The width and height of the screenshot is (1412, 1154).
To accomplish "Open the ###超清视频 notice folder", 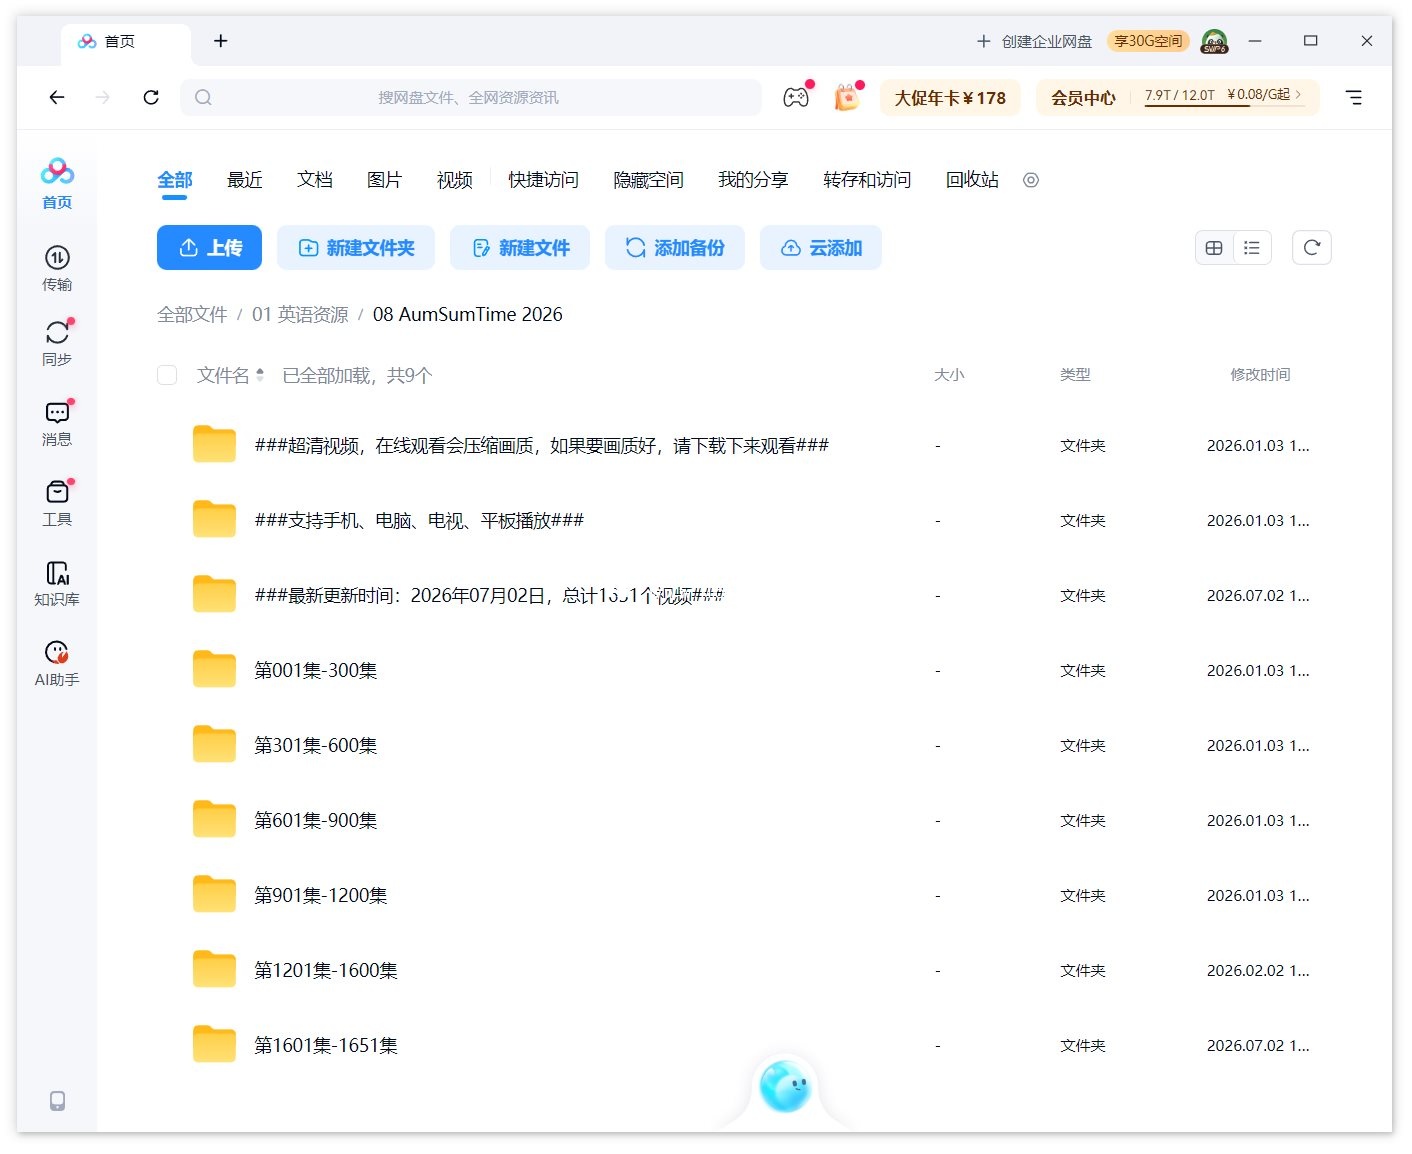I will point(541,445).
